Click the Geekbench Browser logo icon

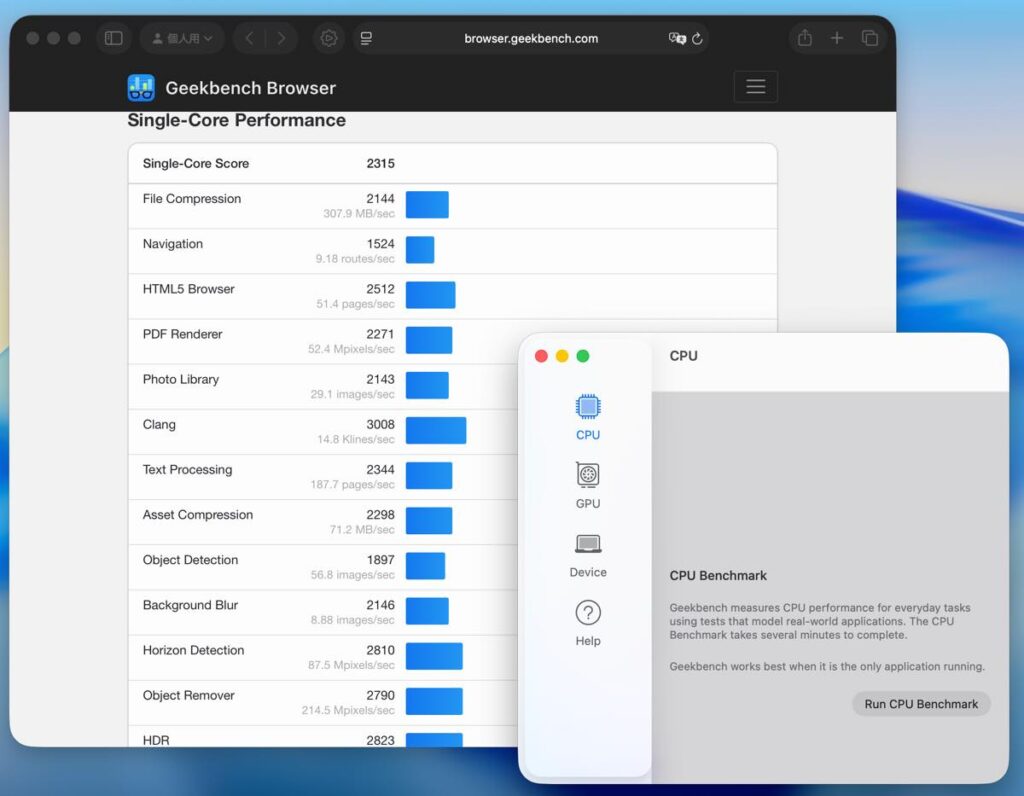click(x=141, y=88)
